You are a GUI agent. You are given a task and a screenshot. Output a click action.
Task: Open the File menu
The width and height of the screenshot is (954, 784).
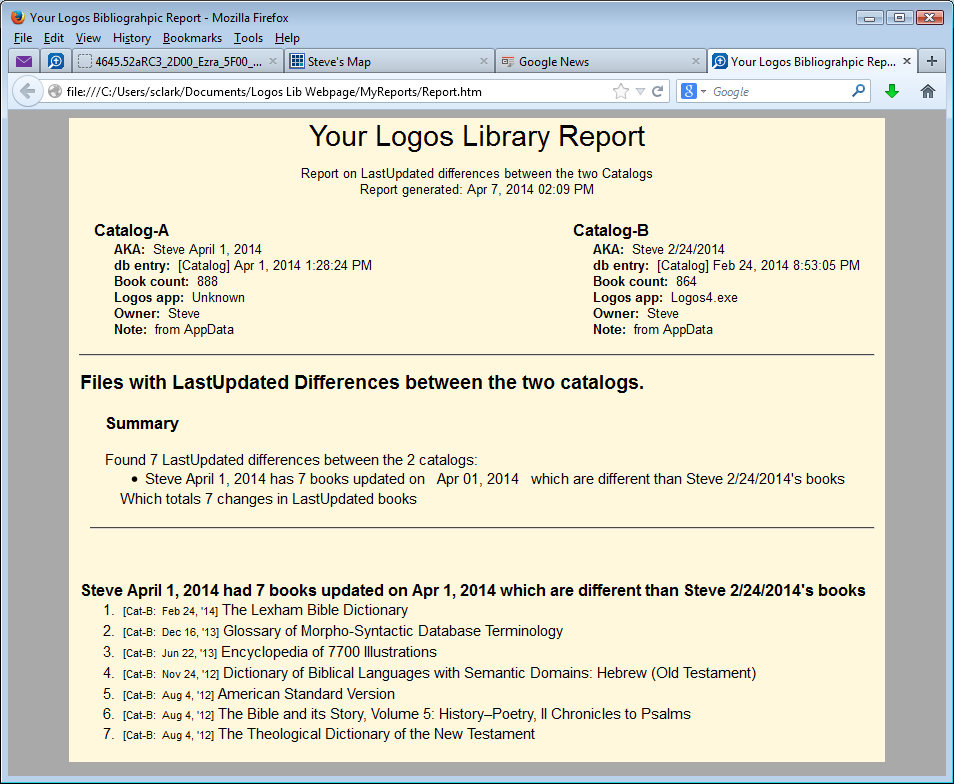(x=23, y=38)
